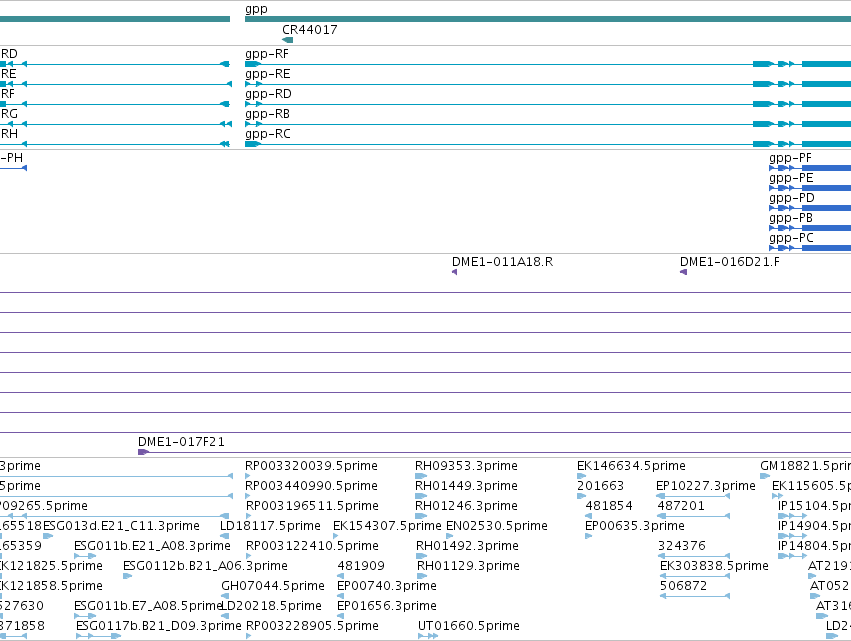Click protein gpp-PE label
851x641 pixels.
[x=791, y=178]
